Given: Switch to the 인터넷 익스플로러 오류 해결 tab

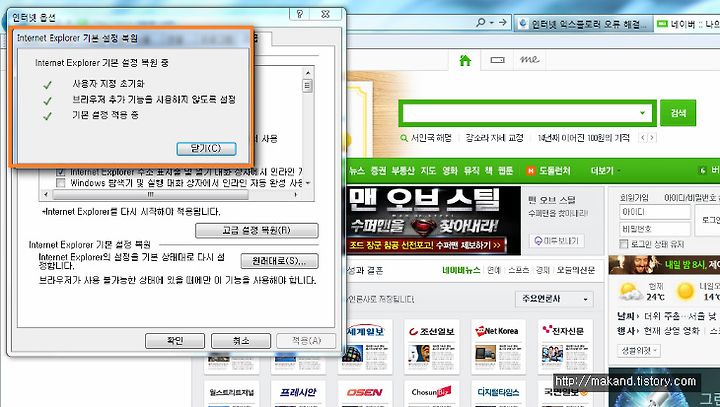Looking at the screenshot, I should click(583, 24).
